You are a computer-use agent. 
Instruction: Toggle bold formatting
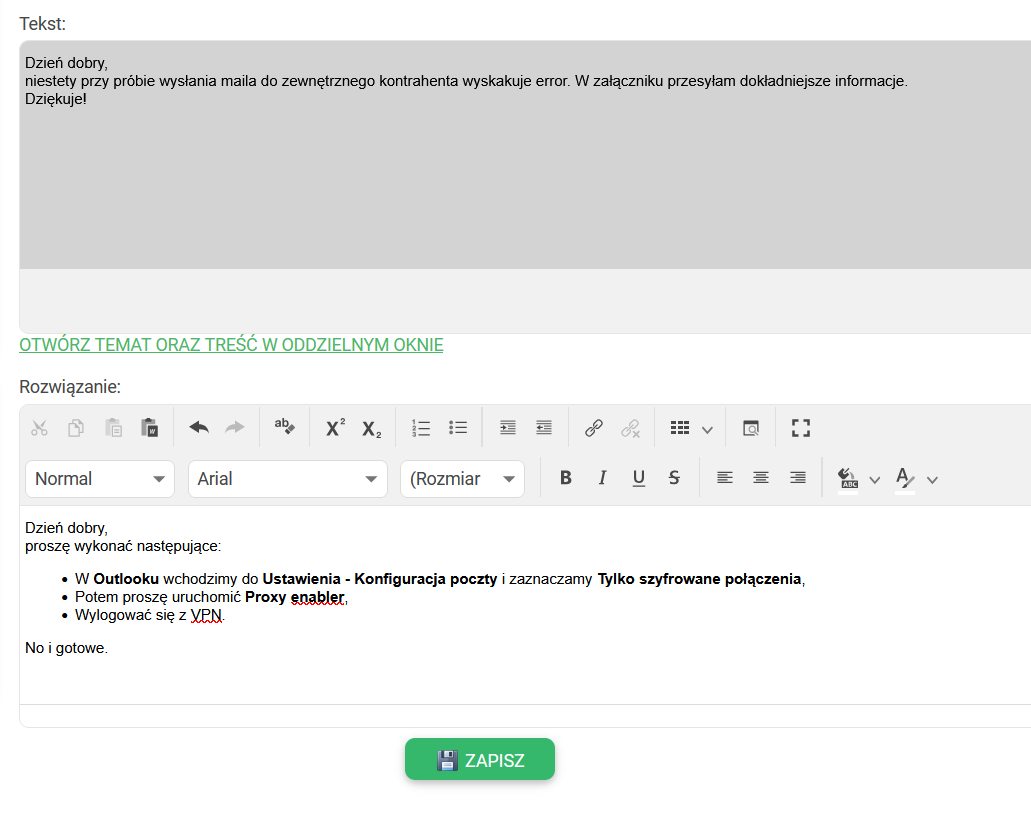tap(566, 478)
